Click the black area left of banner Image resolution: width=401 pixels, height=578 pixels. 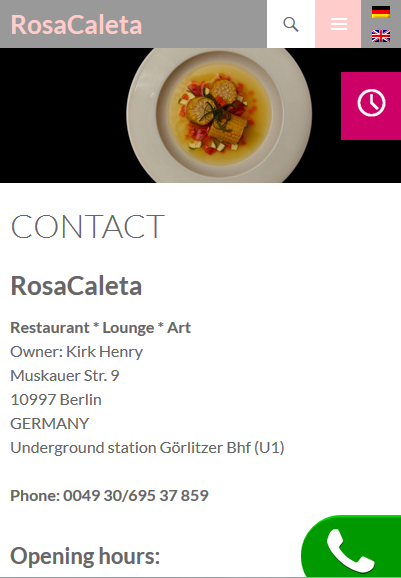[63, 115]
